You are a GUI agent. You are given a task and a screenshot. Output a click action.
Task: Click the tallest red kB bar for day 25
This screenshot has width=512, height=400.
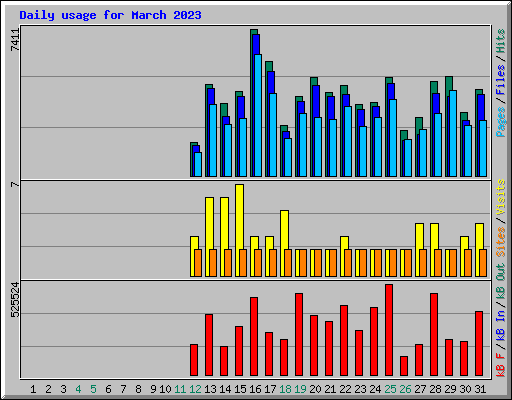[389, 330]
